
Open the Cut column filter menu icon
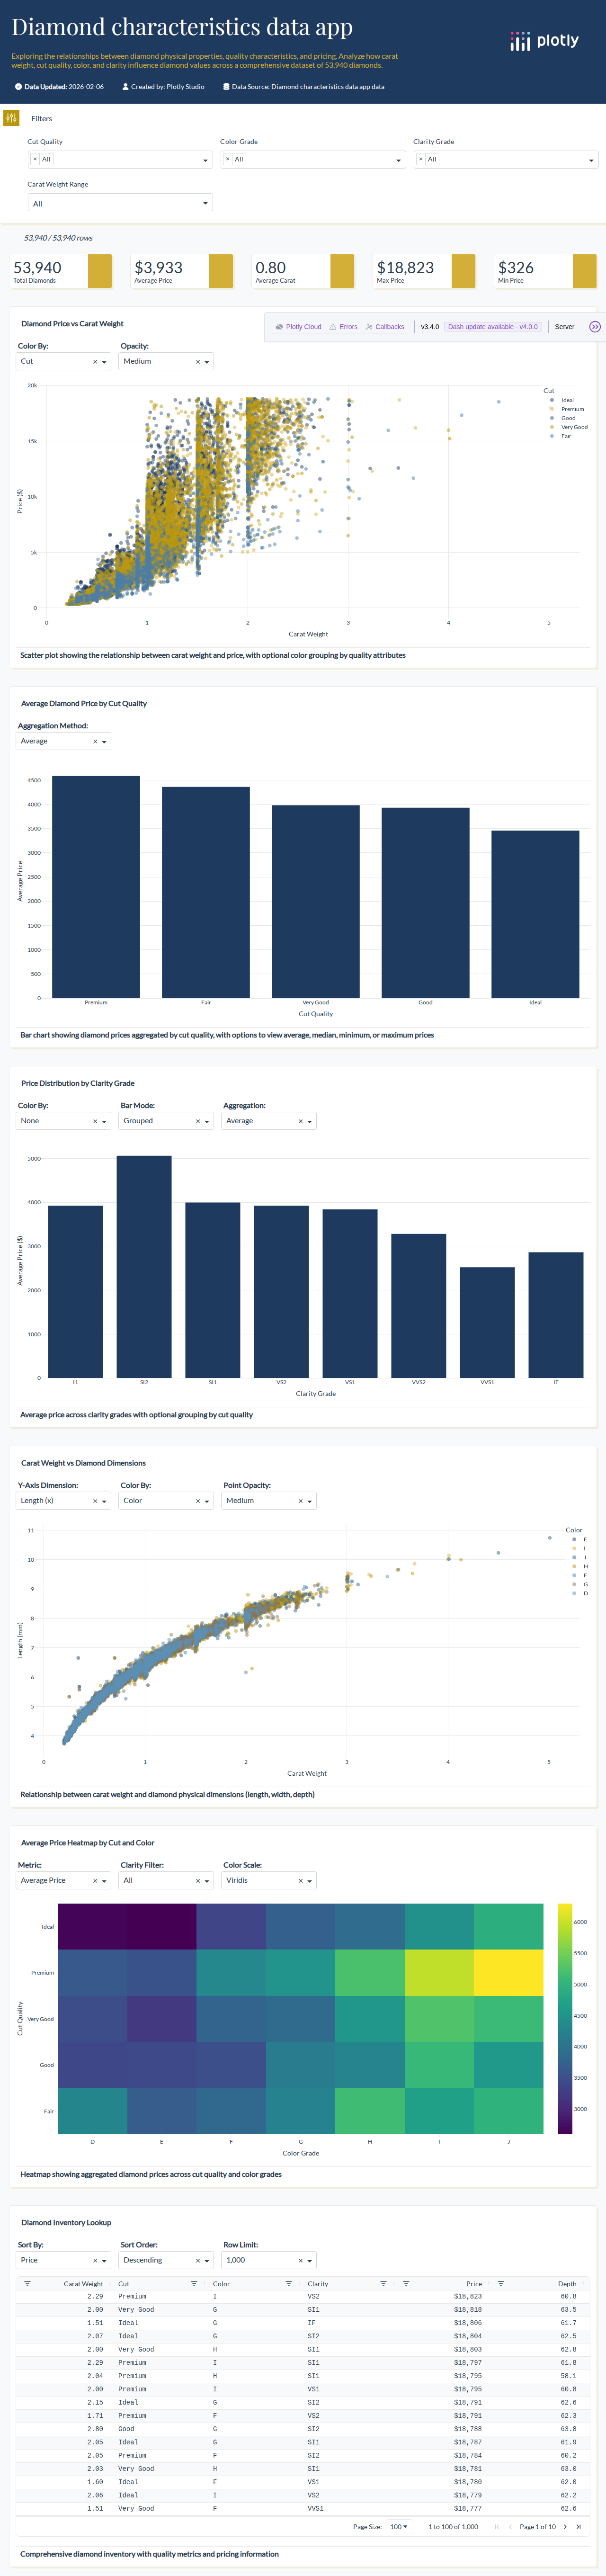click(x=194, y=2284)
